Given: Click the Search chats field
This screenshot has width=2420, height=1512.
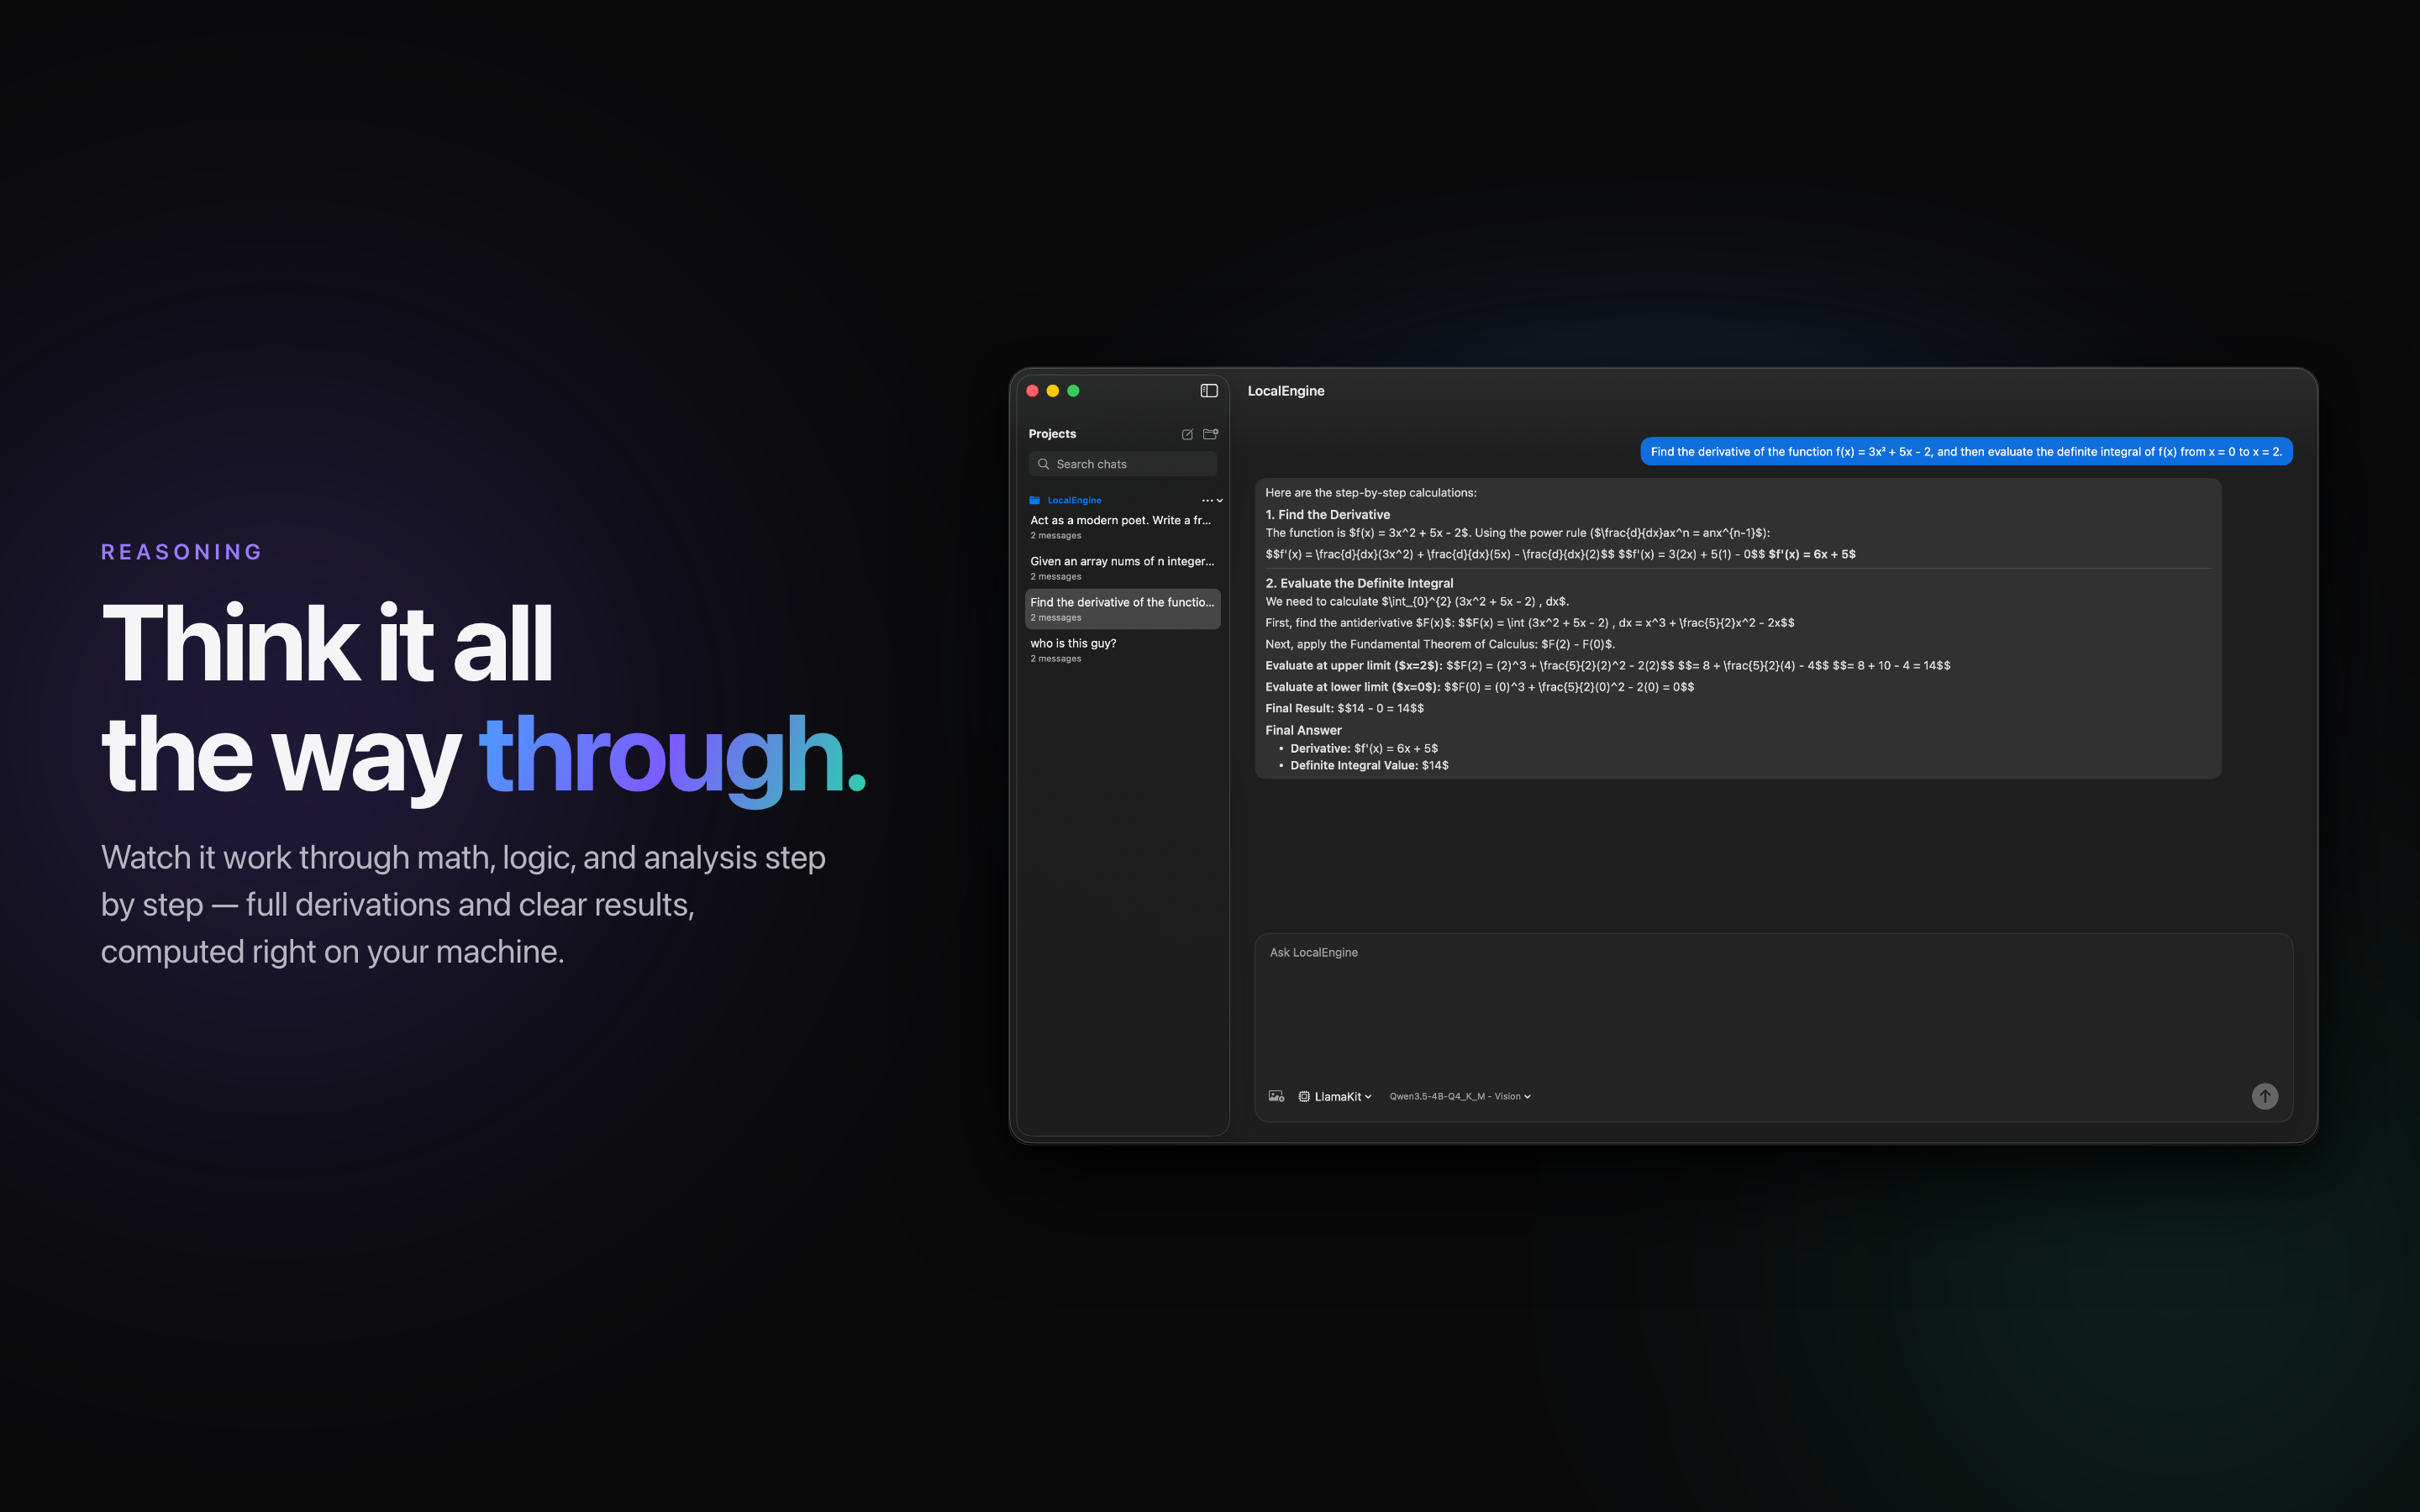Looking at the screenshot, I should click(x=1122, y=464).
